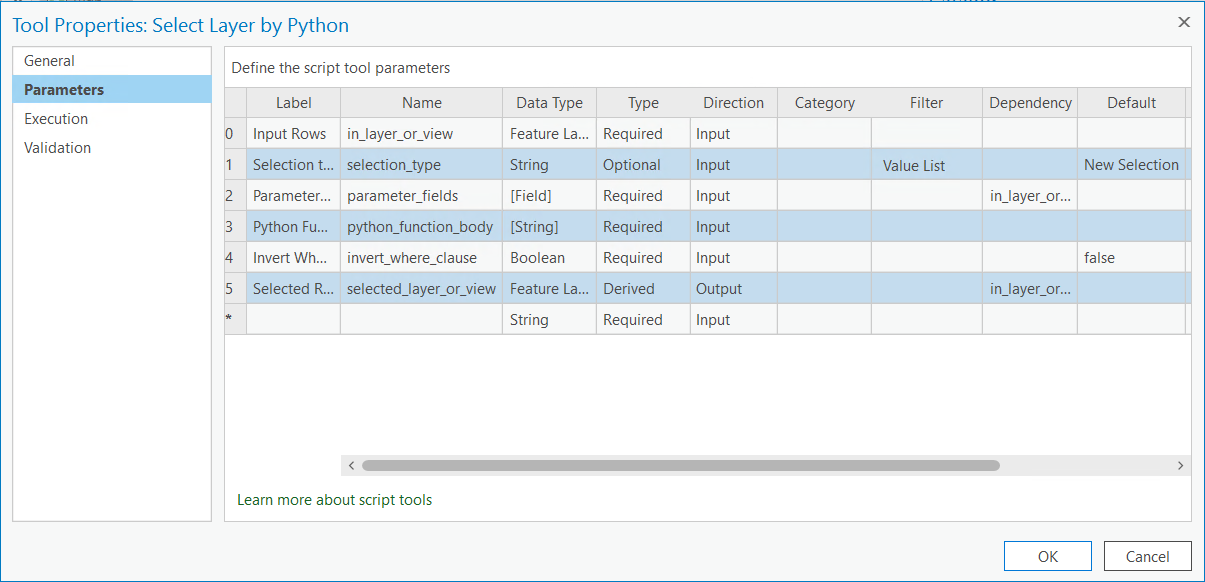Edit the Value List filter cell
The height and width of the screenshot is (582, 1205).
926,166
